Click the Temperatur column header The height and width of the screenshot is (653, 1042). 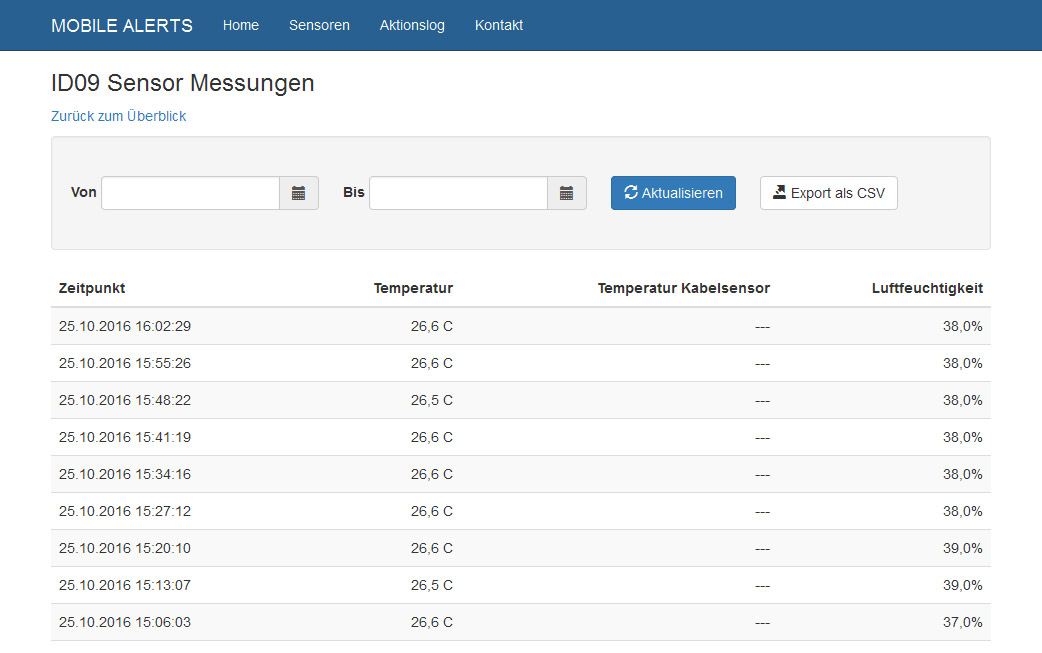413,288
